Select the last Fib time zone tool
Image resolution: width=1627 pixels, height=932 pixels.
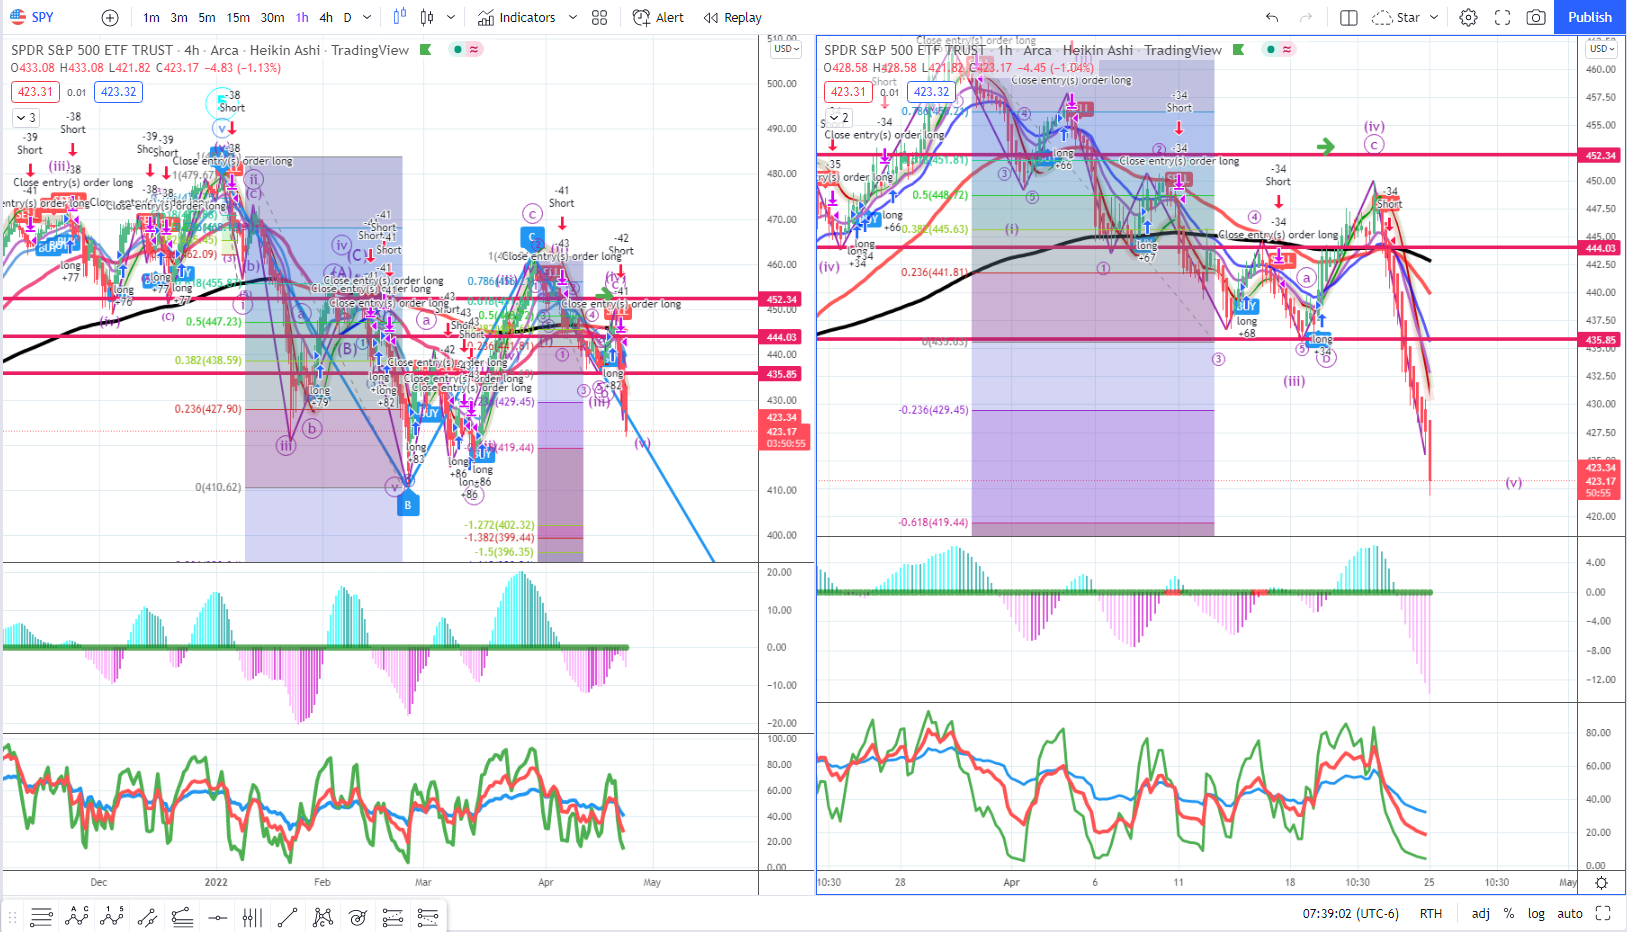(x=428, y=916)
